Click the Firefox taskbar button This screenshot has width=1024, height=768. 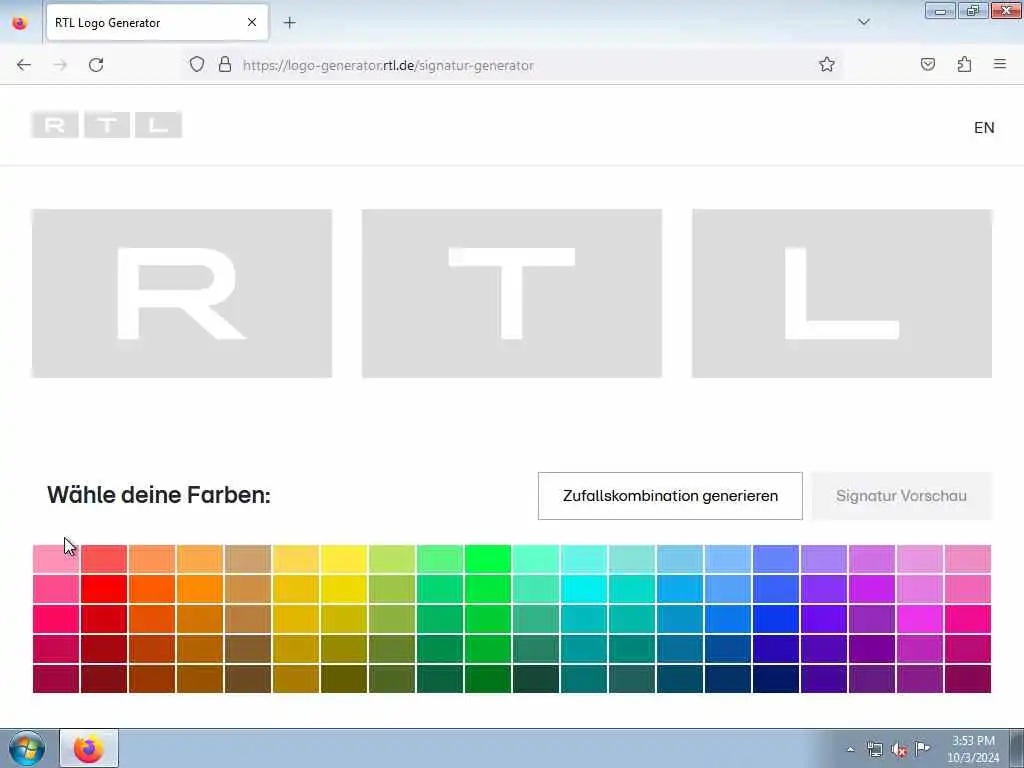(89, 748)
